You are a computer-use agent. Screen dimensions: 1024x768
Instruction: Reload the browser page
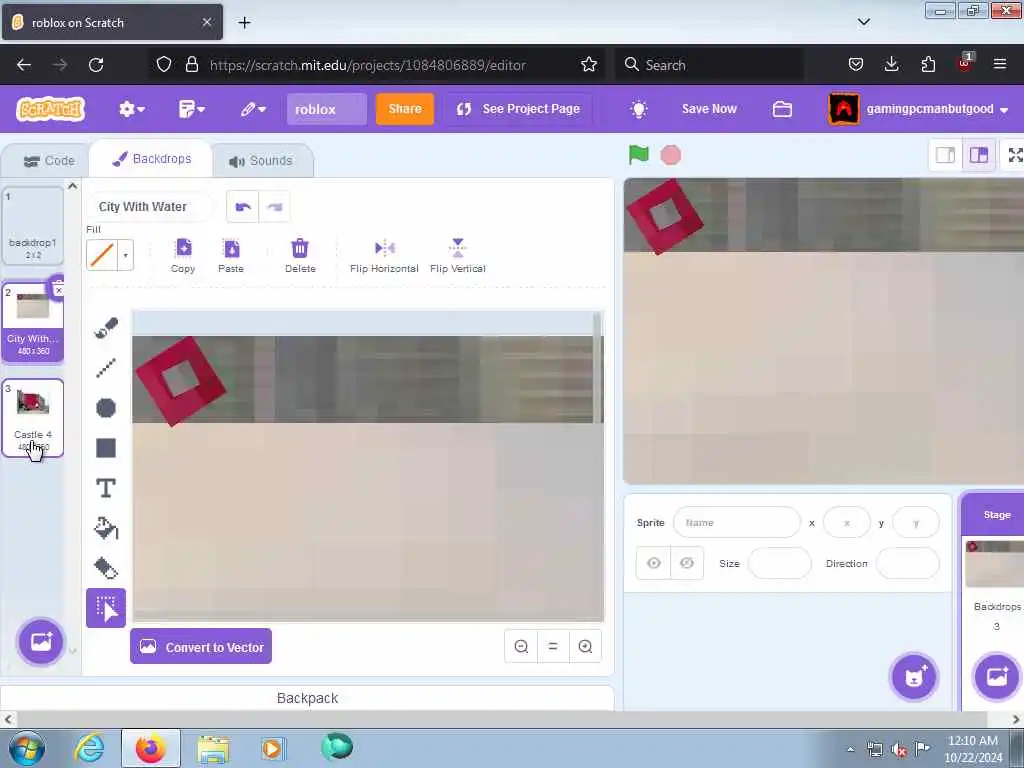click(96, 65)
